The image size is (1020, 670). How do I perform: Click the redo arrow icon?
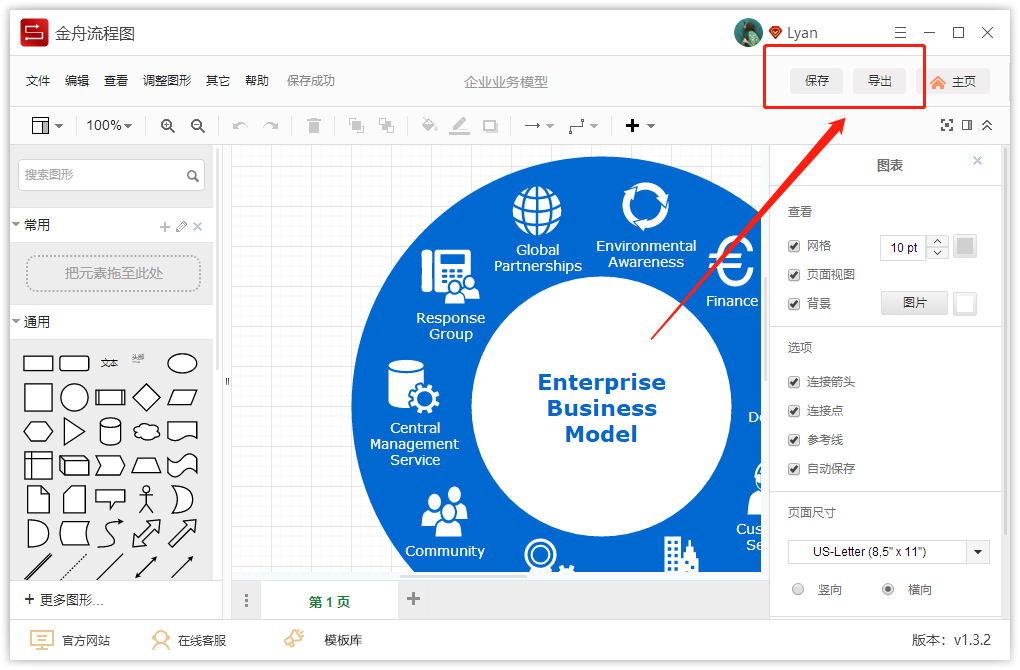[271, 126]
